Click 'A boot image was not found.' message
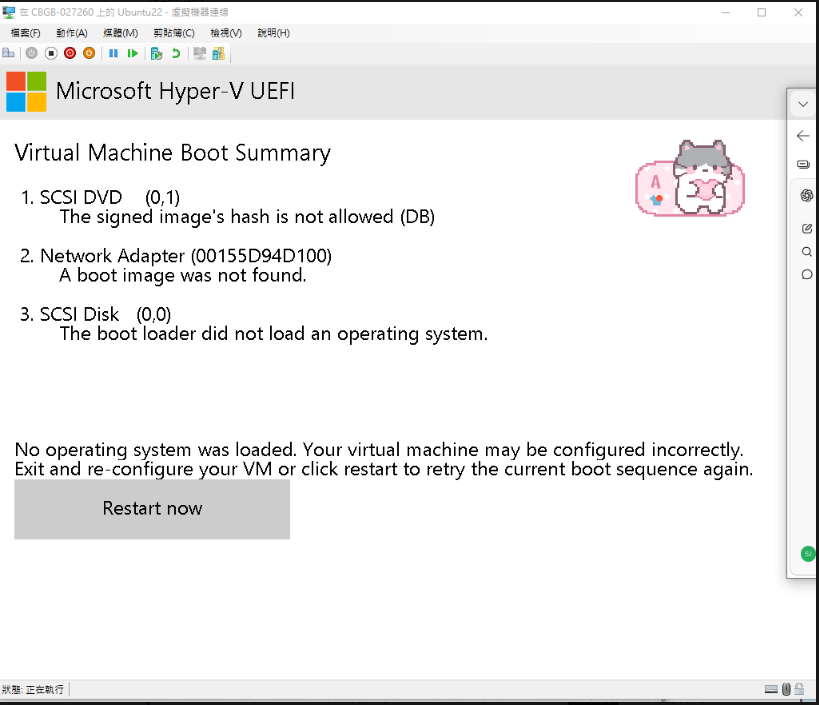819x705 pixels. (x=183, y=275)
